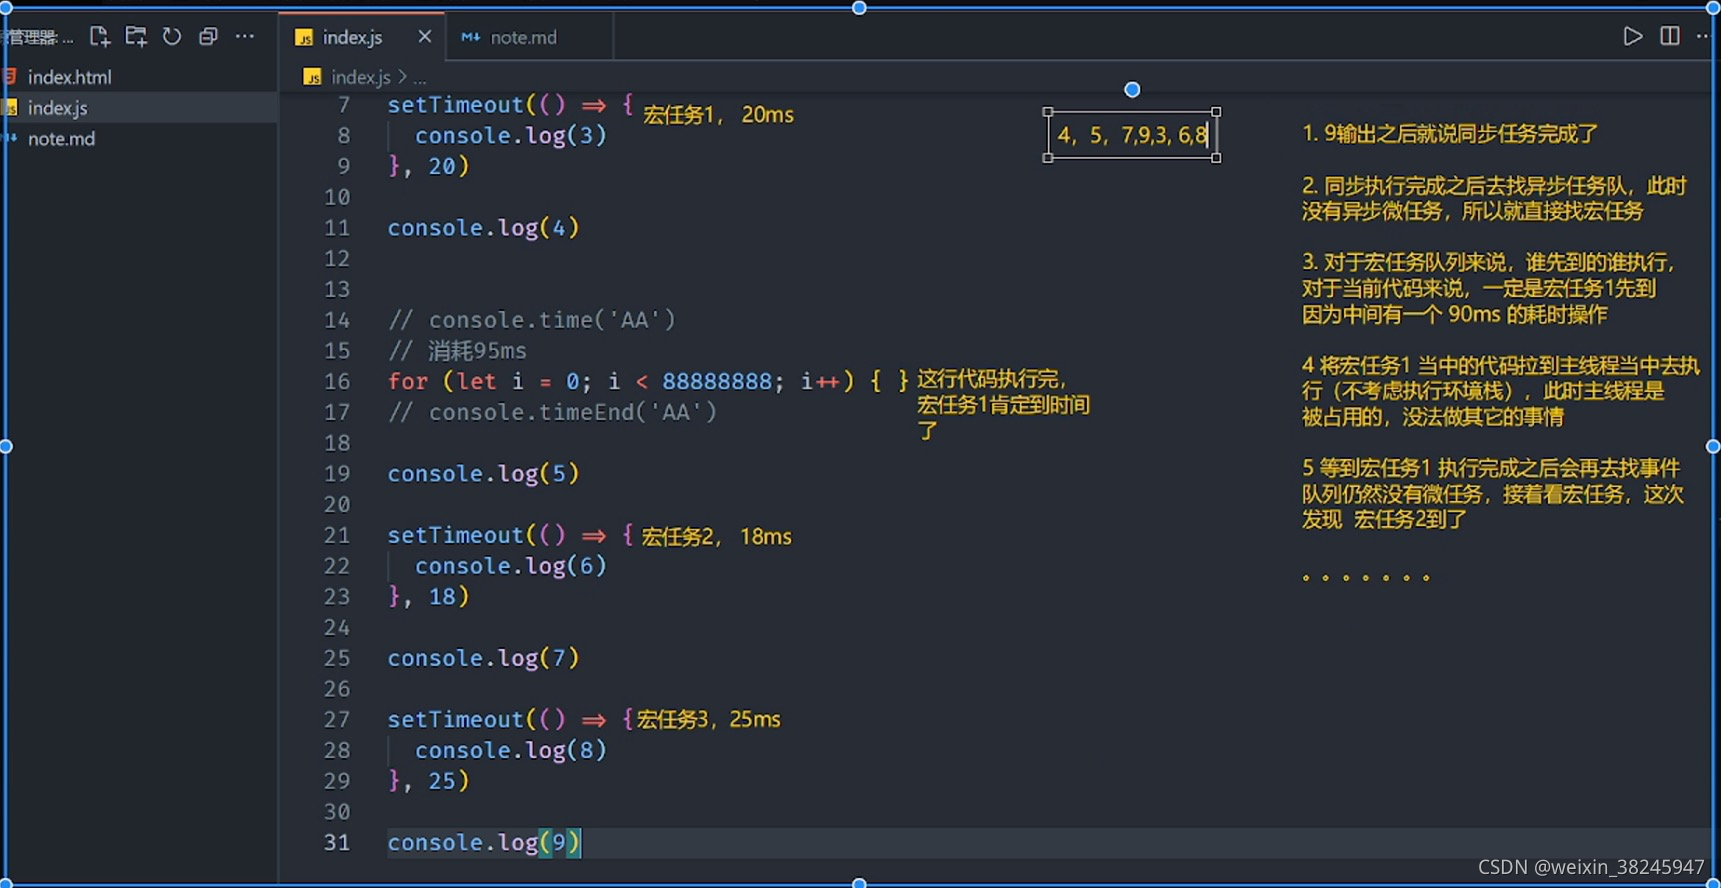
Task: Click the '}, 18)' closing line
Action: tap(428, 597)
